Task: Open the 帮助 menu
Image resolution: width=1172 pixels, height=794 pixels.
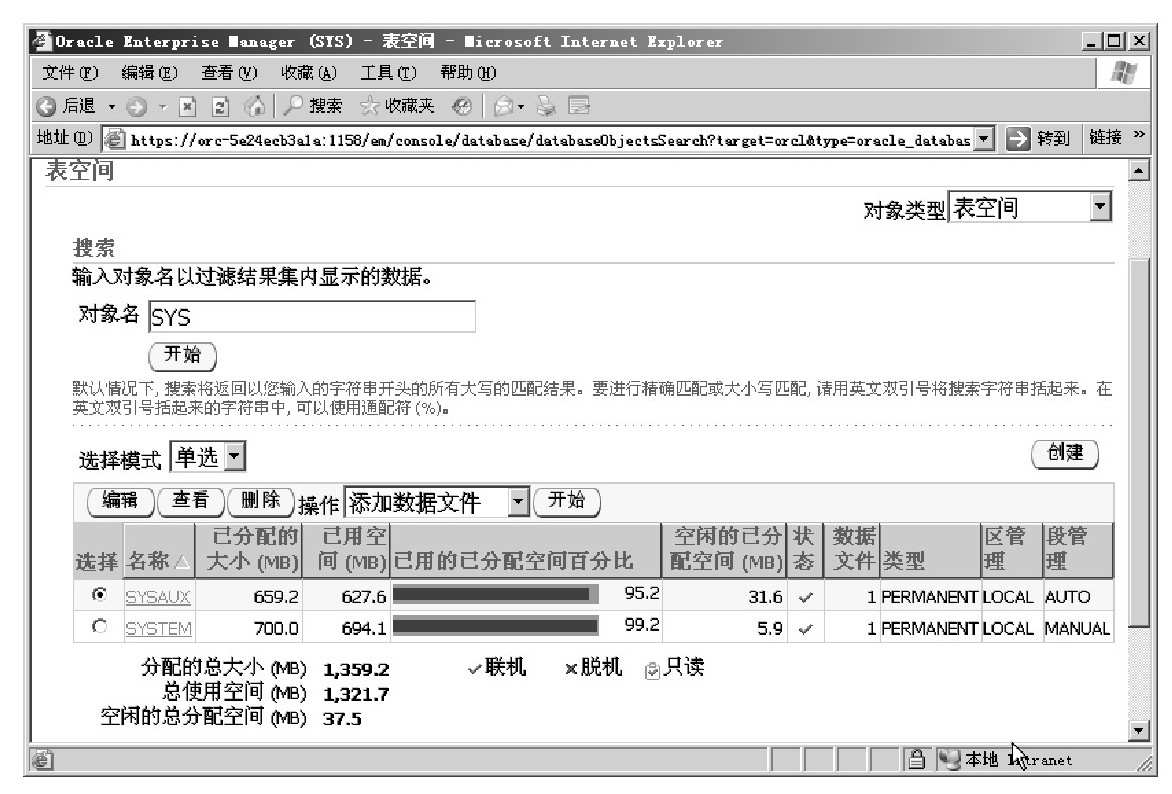Action: [x=468, y=73]
